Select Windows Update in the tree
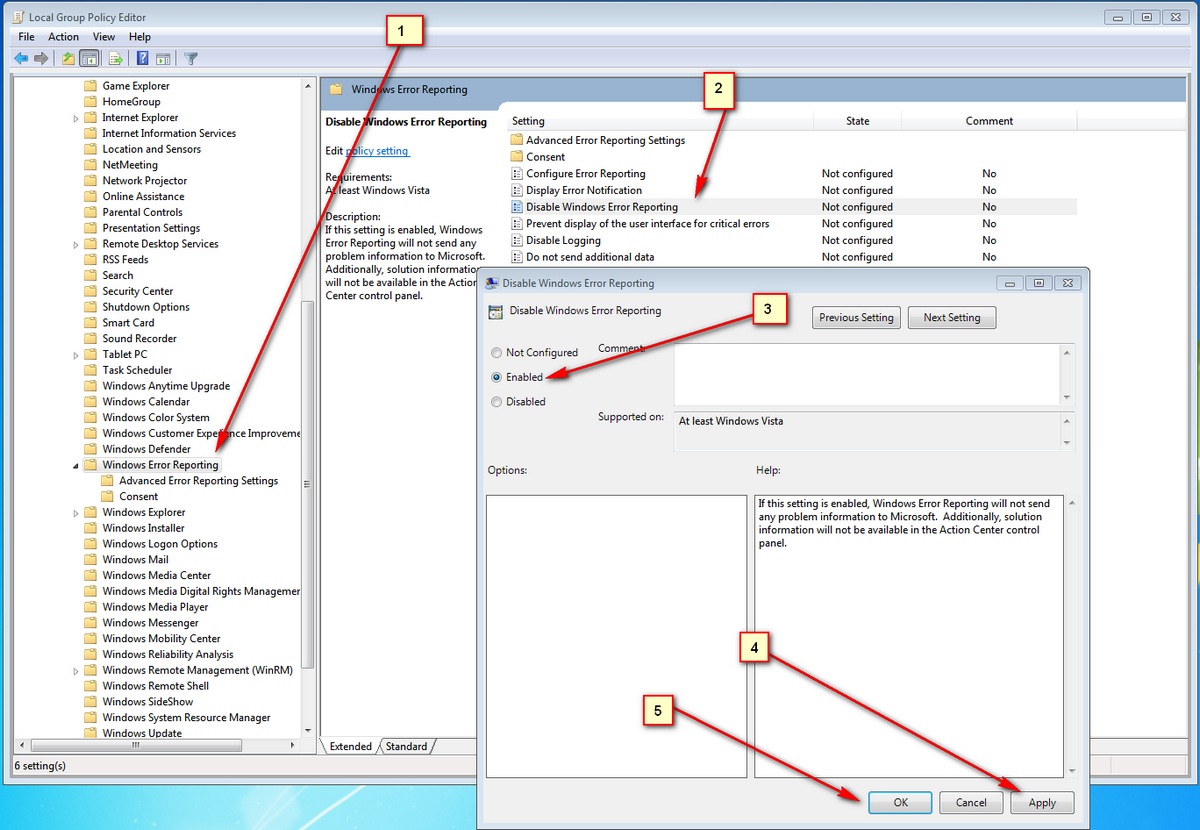Screen dimensions: 1200x830 [142, 733]
